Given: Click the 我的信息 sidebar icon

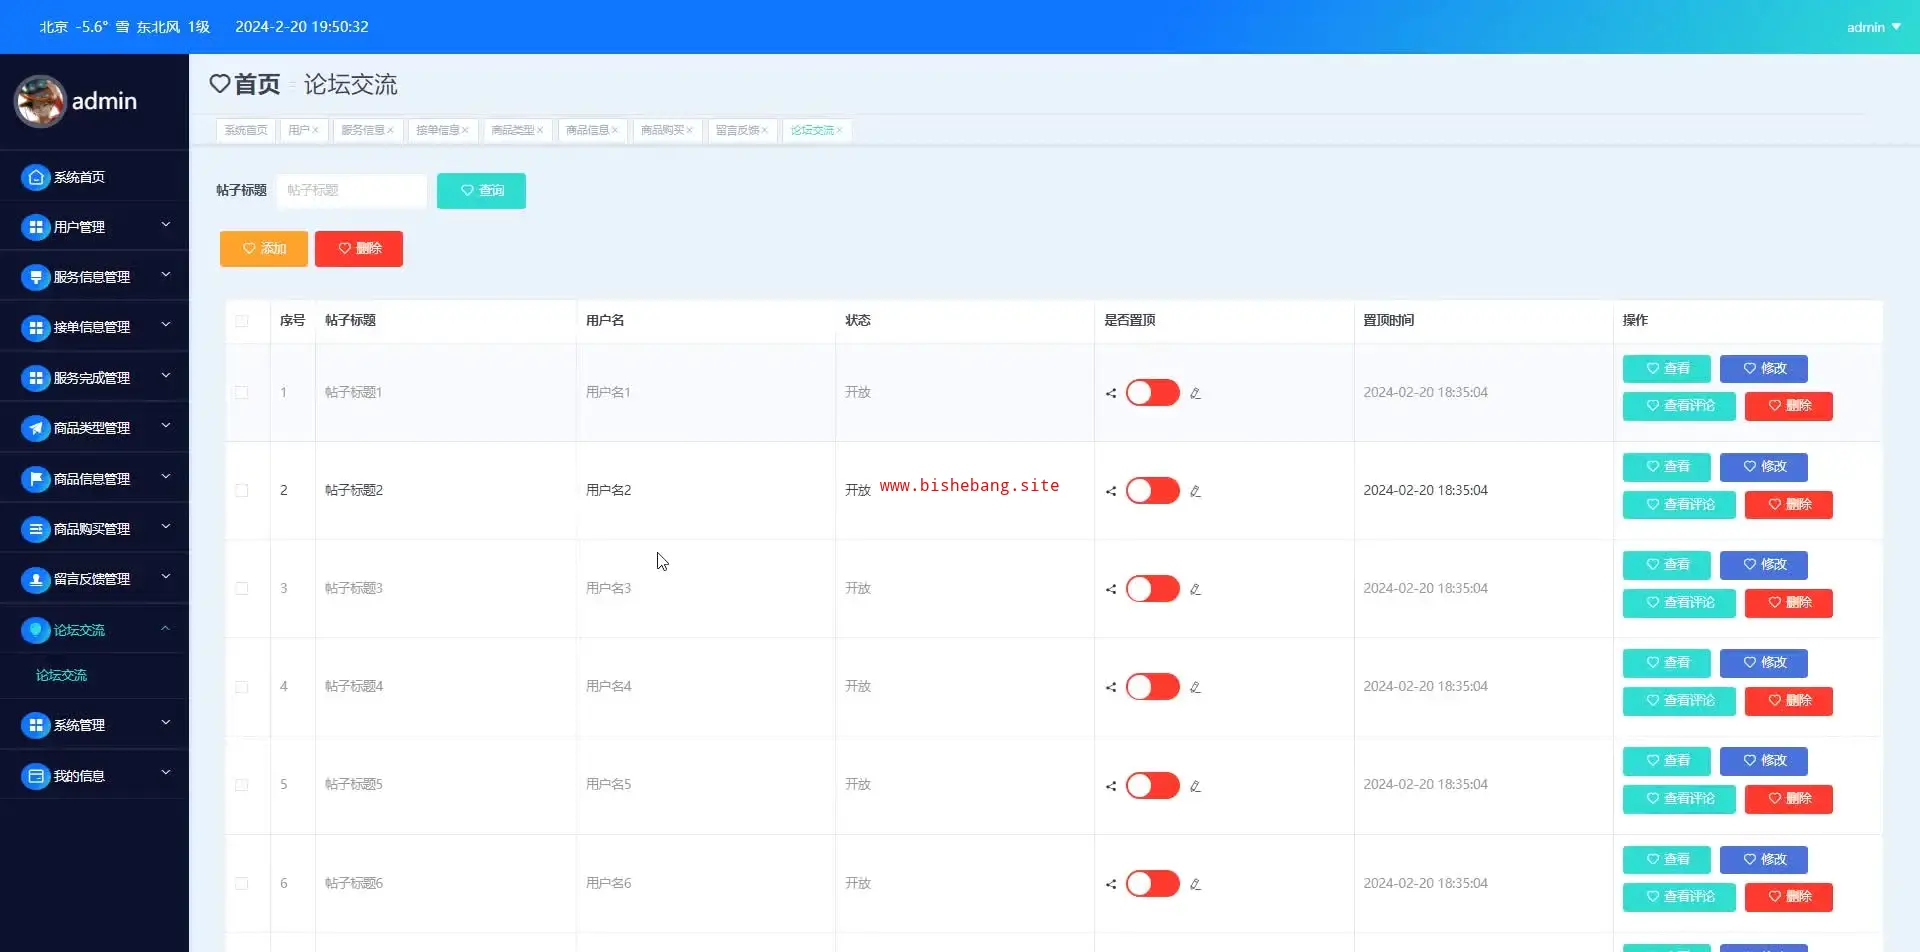Looking at the screenshot, I should click(36, 776).
